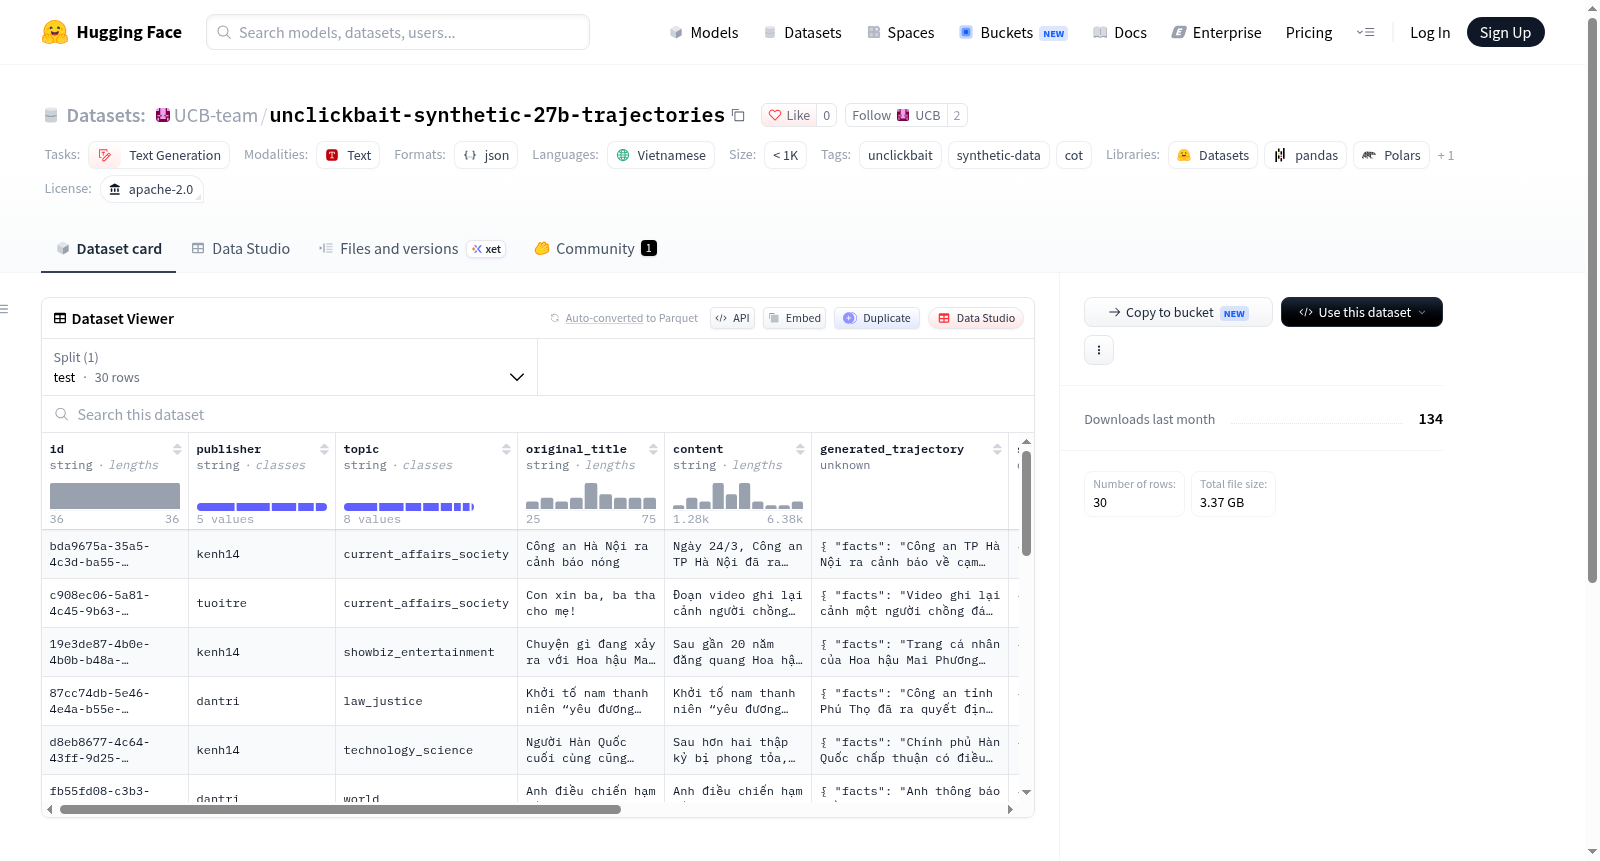This screenshot has width=1600, height=861.
Task: Like this dataset
Action: [x=789, y=115]
